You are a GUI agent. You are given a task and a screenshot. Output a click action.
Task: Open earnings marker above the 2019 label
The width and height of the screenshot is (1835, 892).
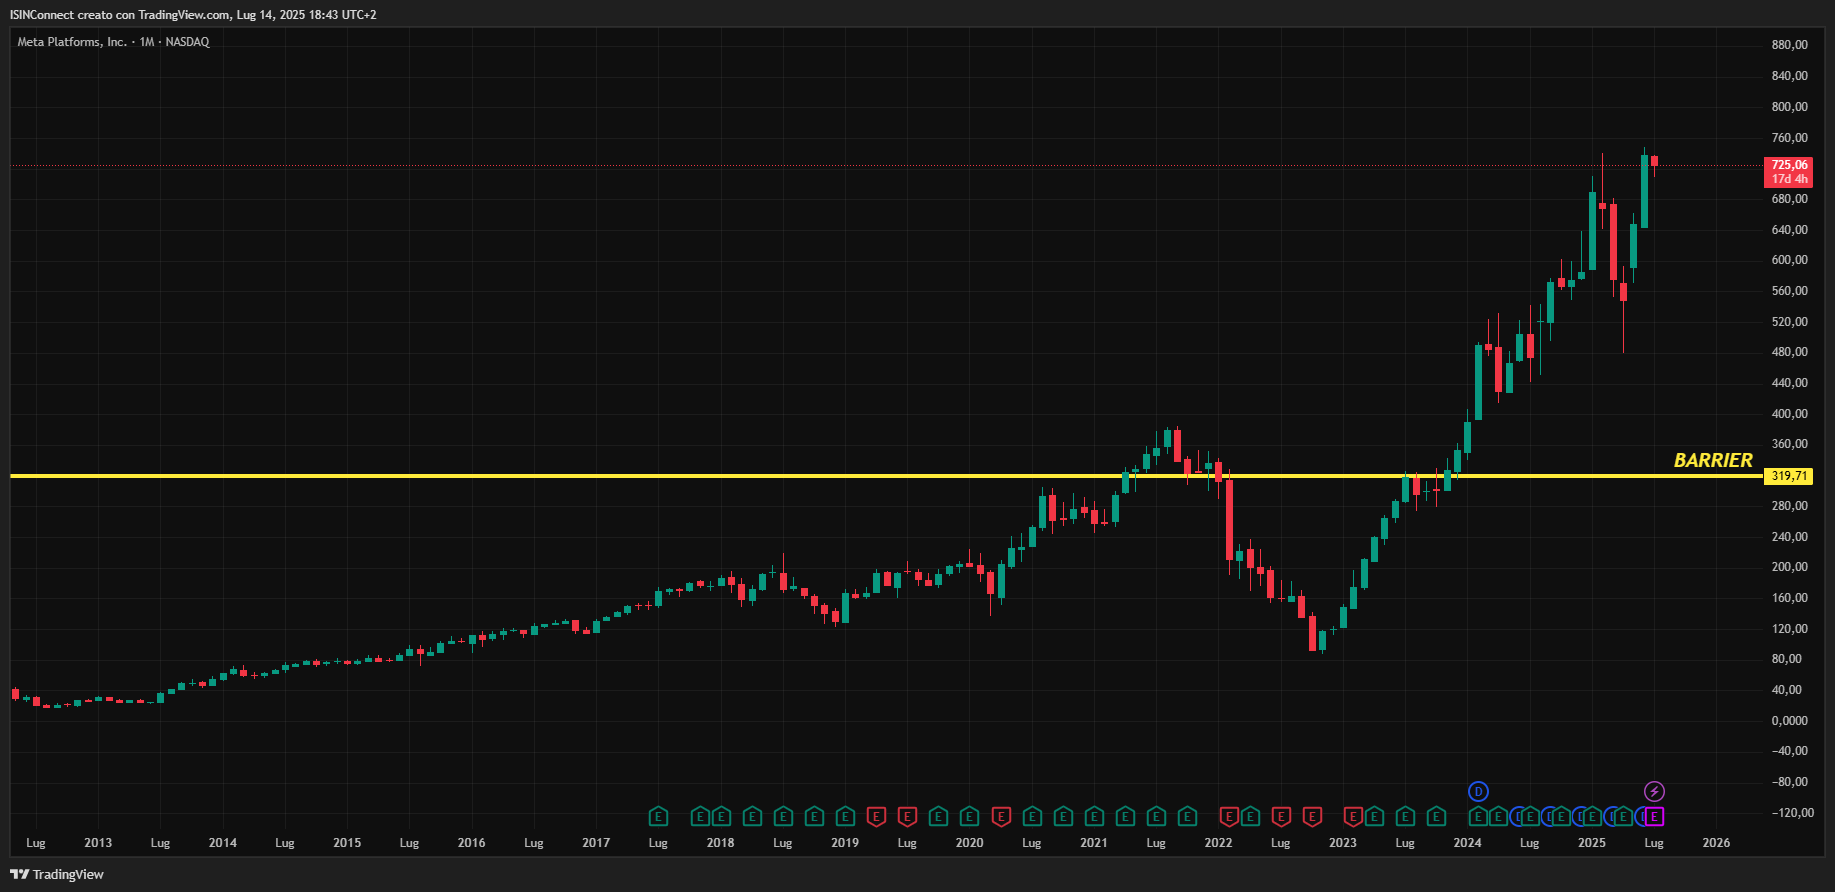pyautogui.click(x=845, y=817)
